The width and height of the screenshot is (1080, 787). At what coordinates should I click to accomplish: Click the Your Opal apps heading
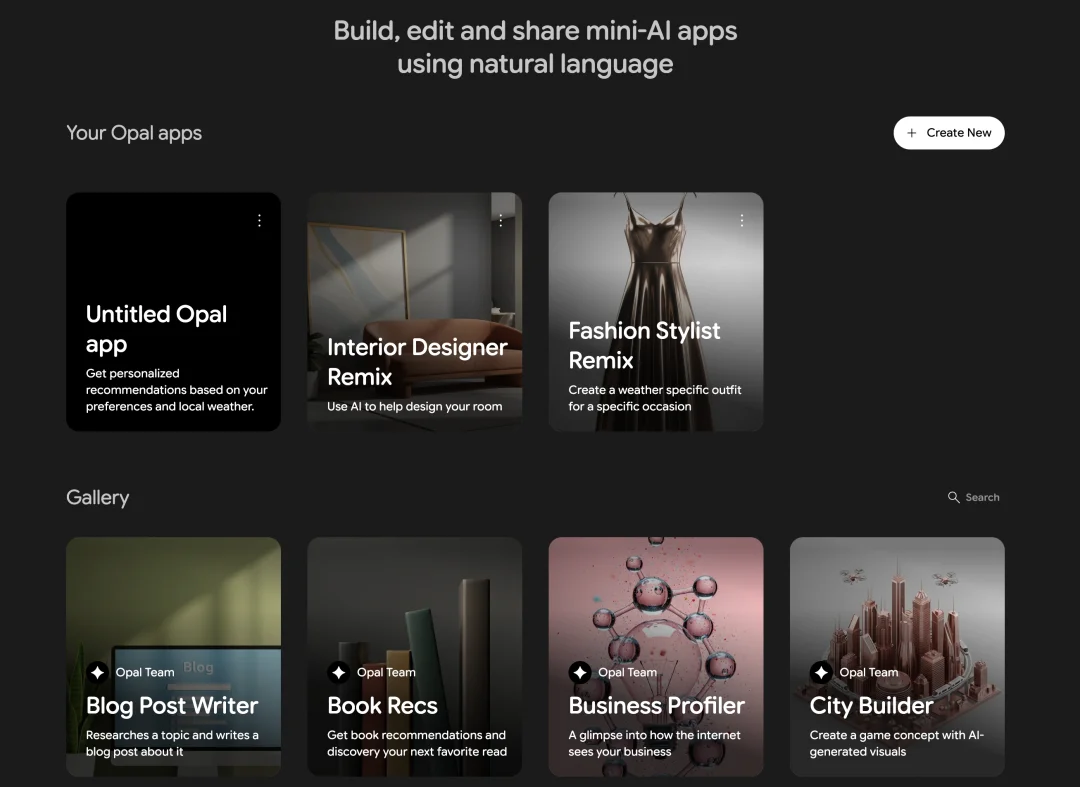point(134,133)
